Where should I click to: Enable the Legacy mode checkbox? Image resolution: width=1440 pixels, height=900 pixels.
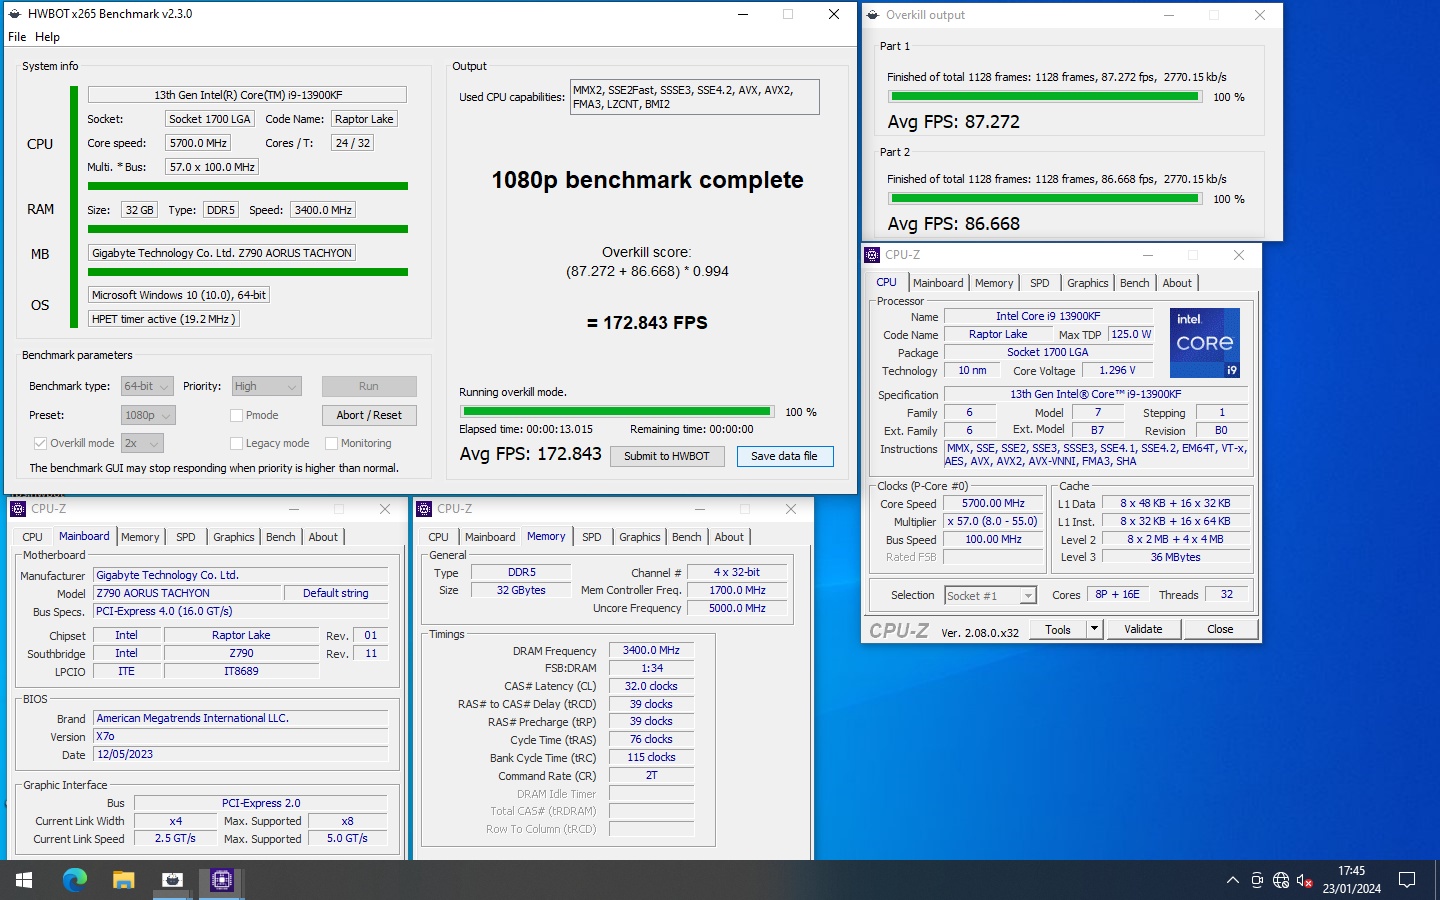pos(236,443)
